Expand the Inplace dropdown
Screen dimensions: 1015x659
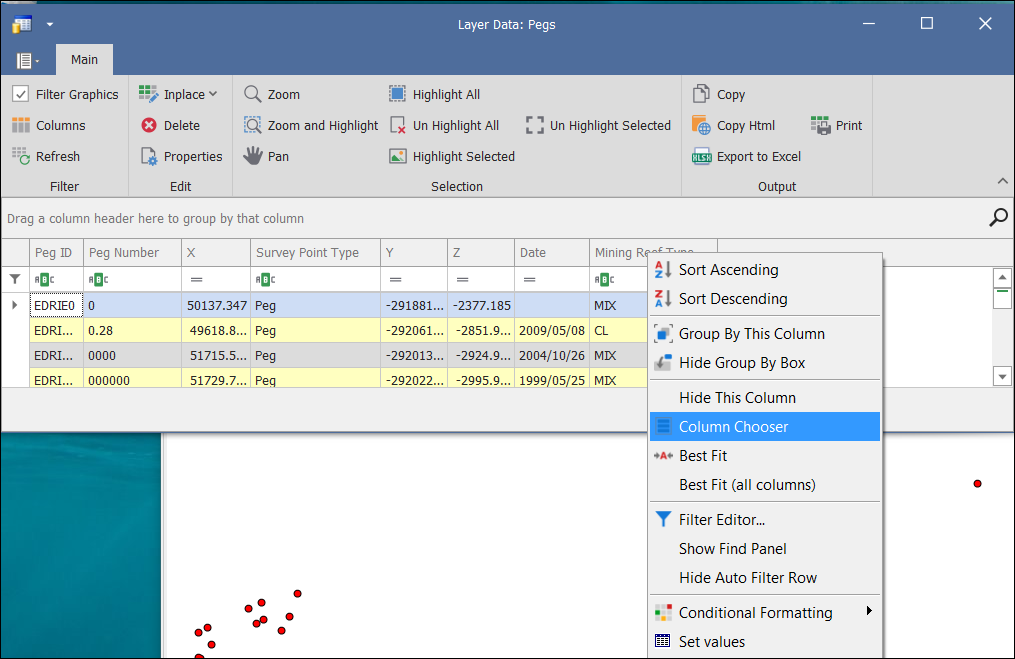(213, 94)
